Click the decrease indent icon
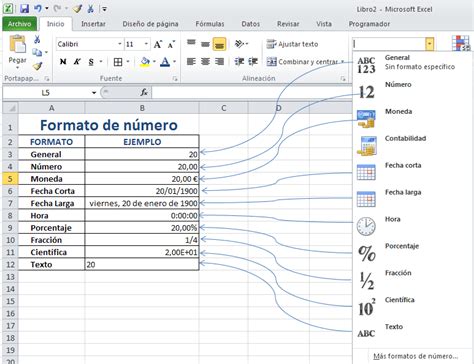This screenshot has width=474, height=364. (239, 62)
